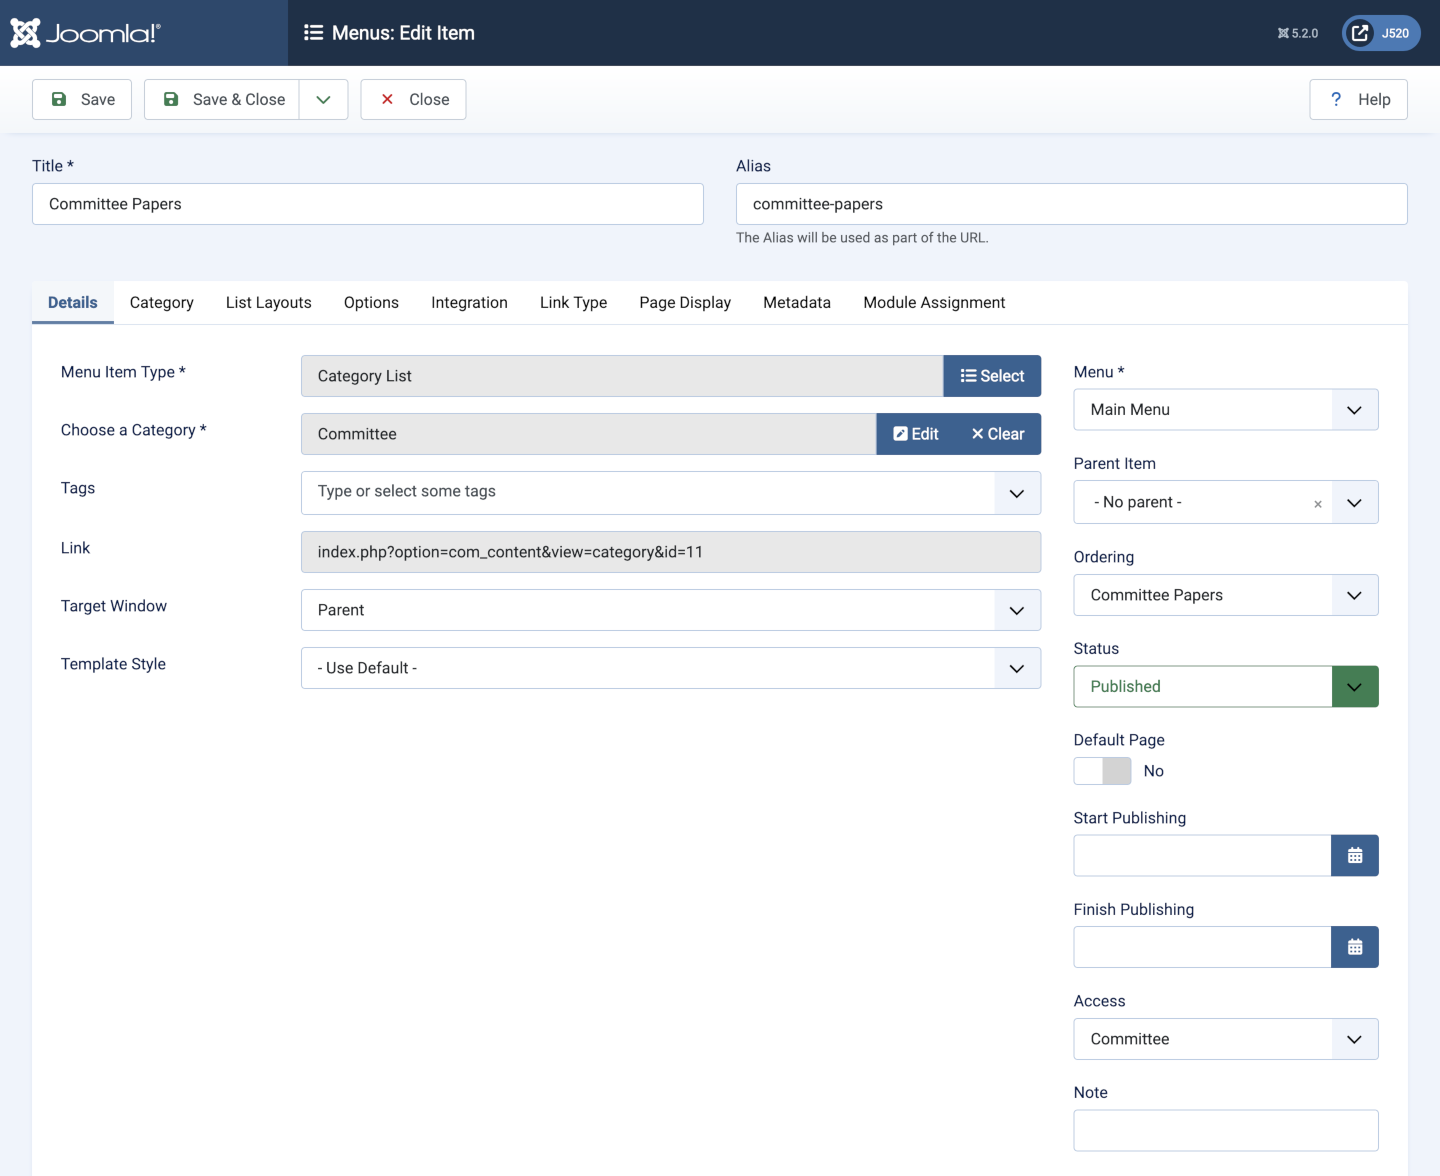The height and width of the screenshot is (1176, 1440).
Task: Open the Target Window dropdown
Action: click(x=670, y=610)
